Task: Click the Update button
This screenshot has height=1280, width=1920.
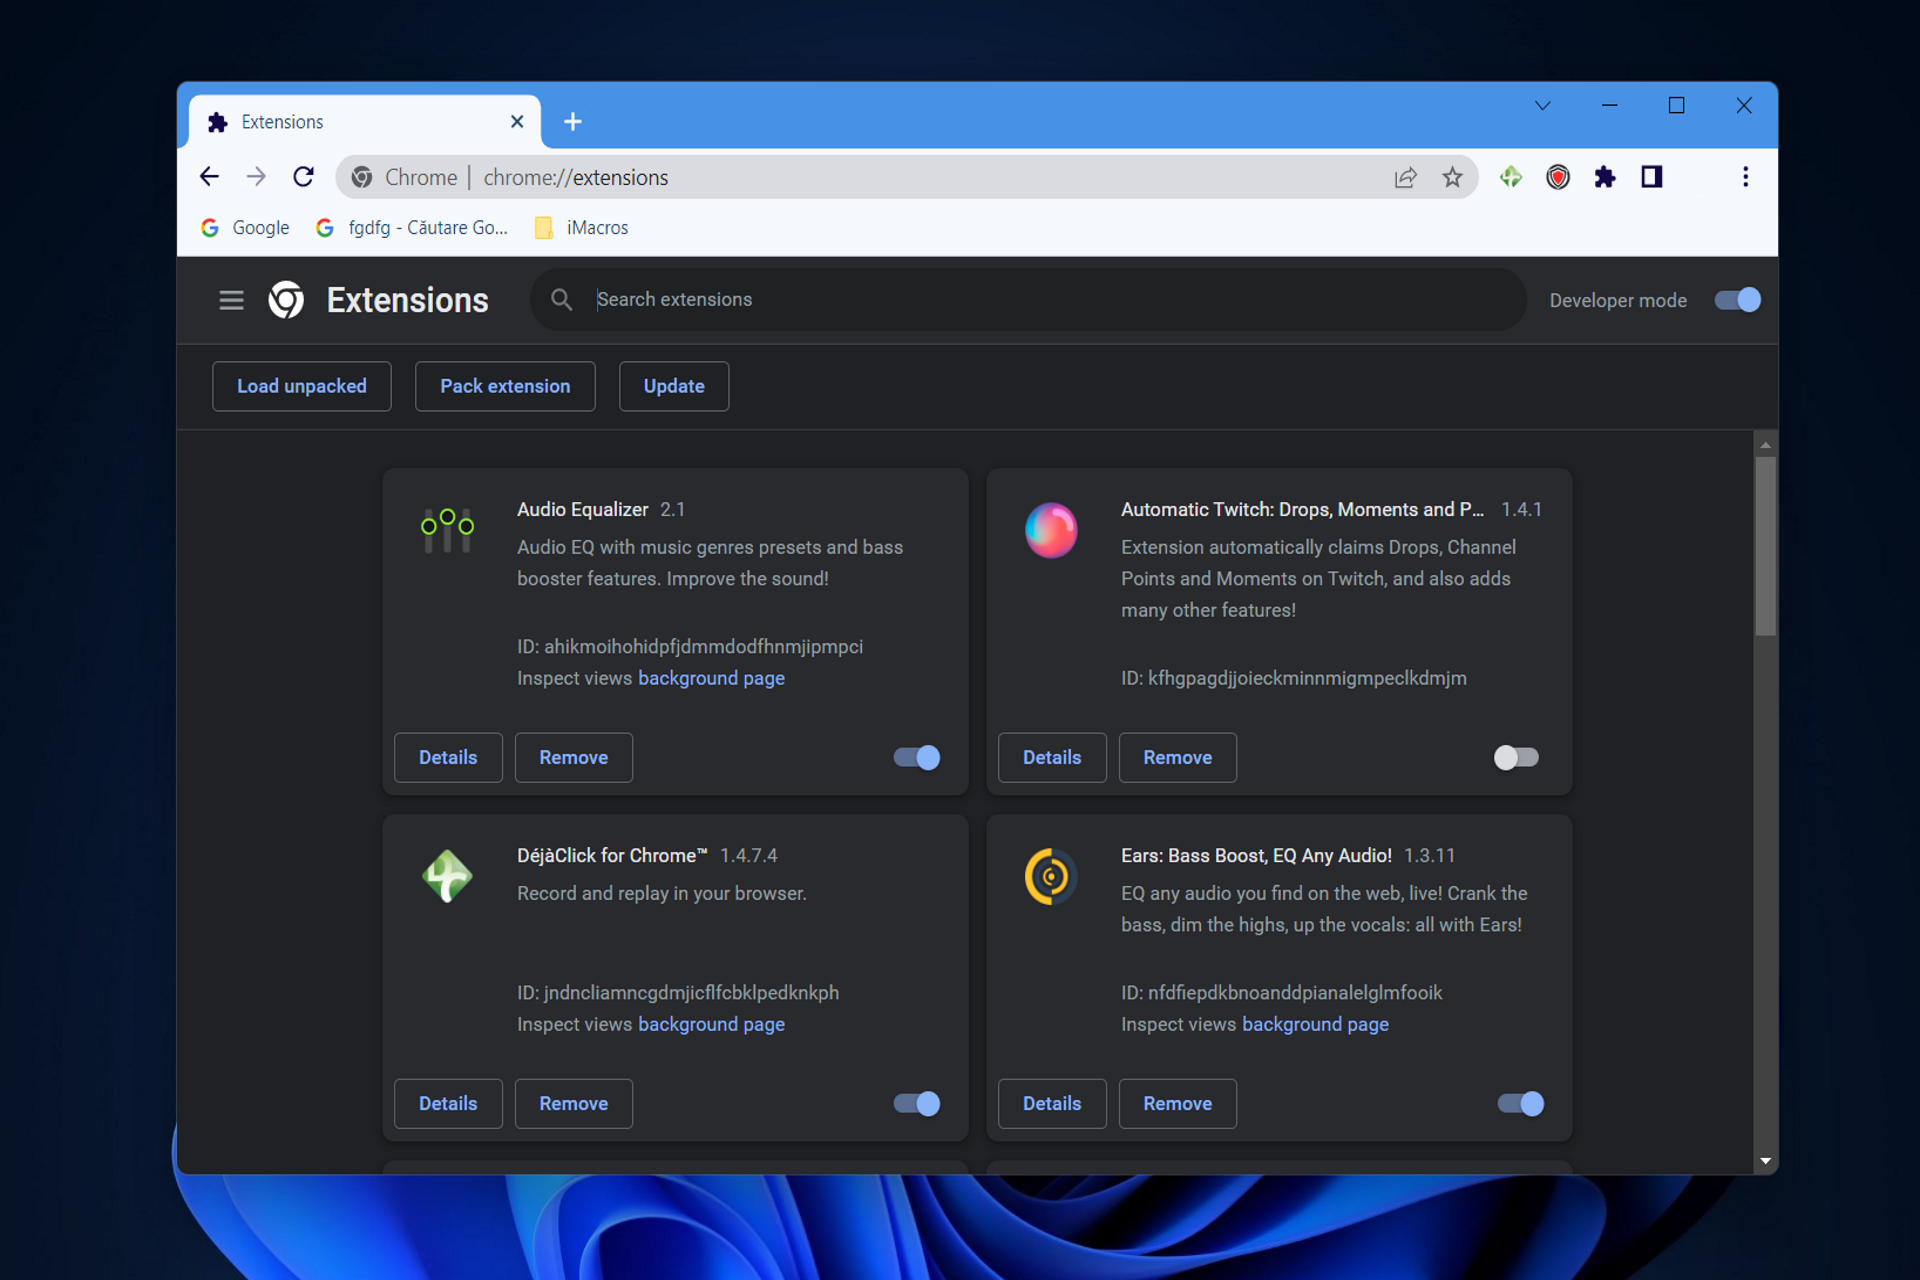Action: click(x=674, y=386)
